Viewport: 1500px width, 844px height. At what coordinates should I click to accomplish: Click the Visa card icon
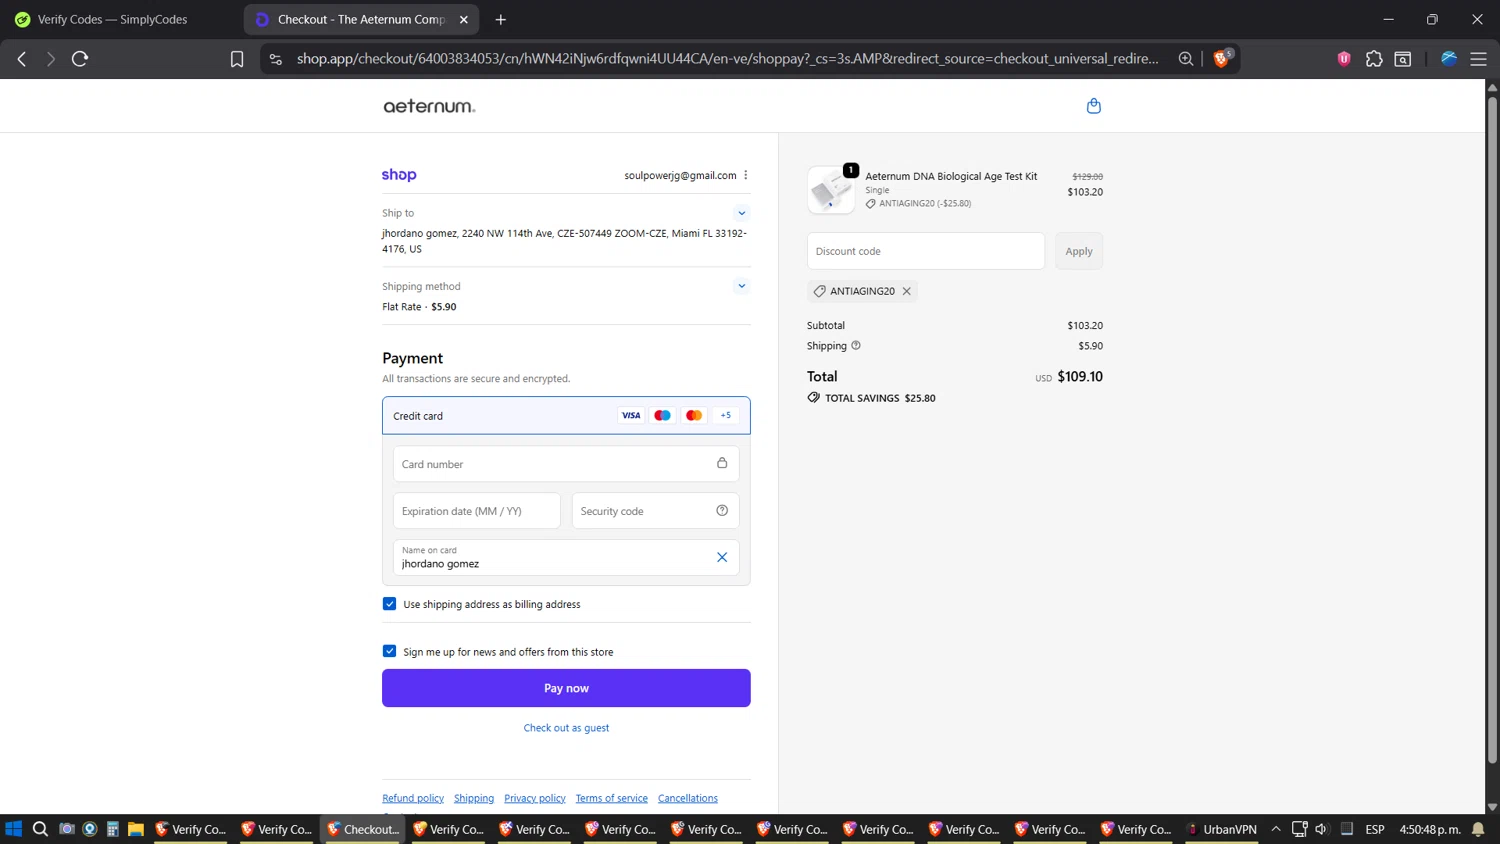coord(631,415)
